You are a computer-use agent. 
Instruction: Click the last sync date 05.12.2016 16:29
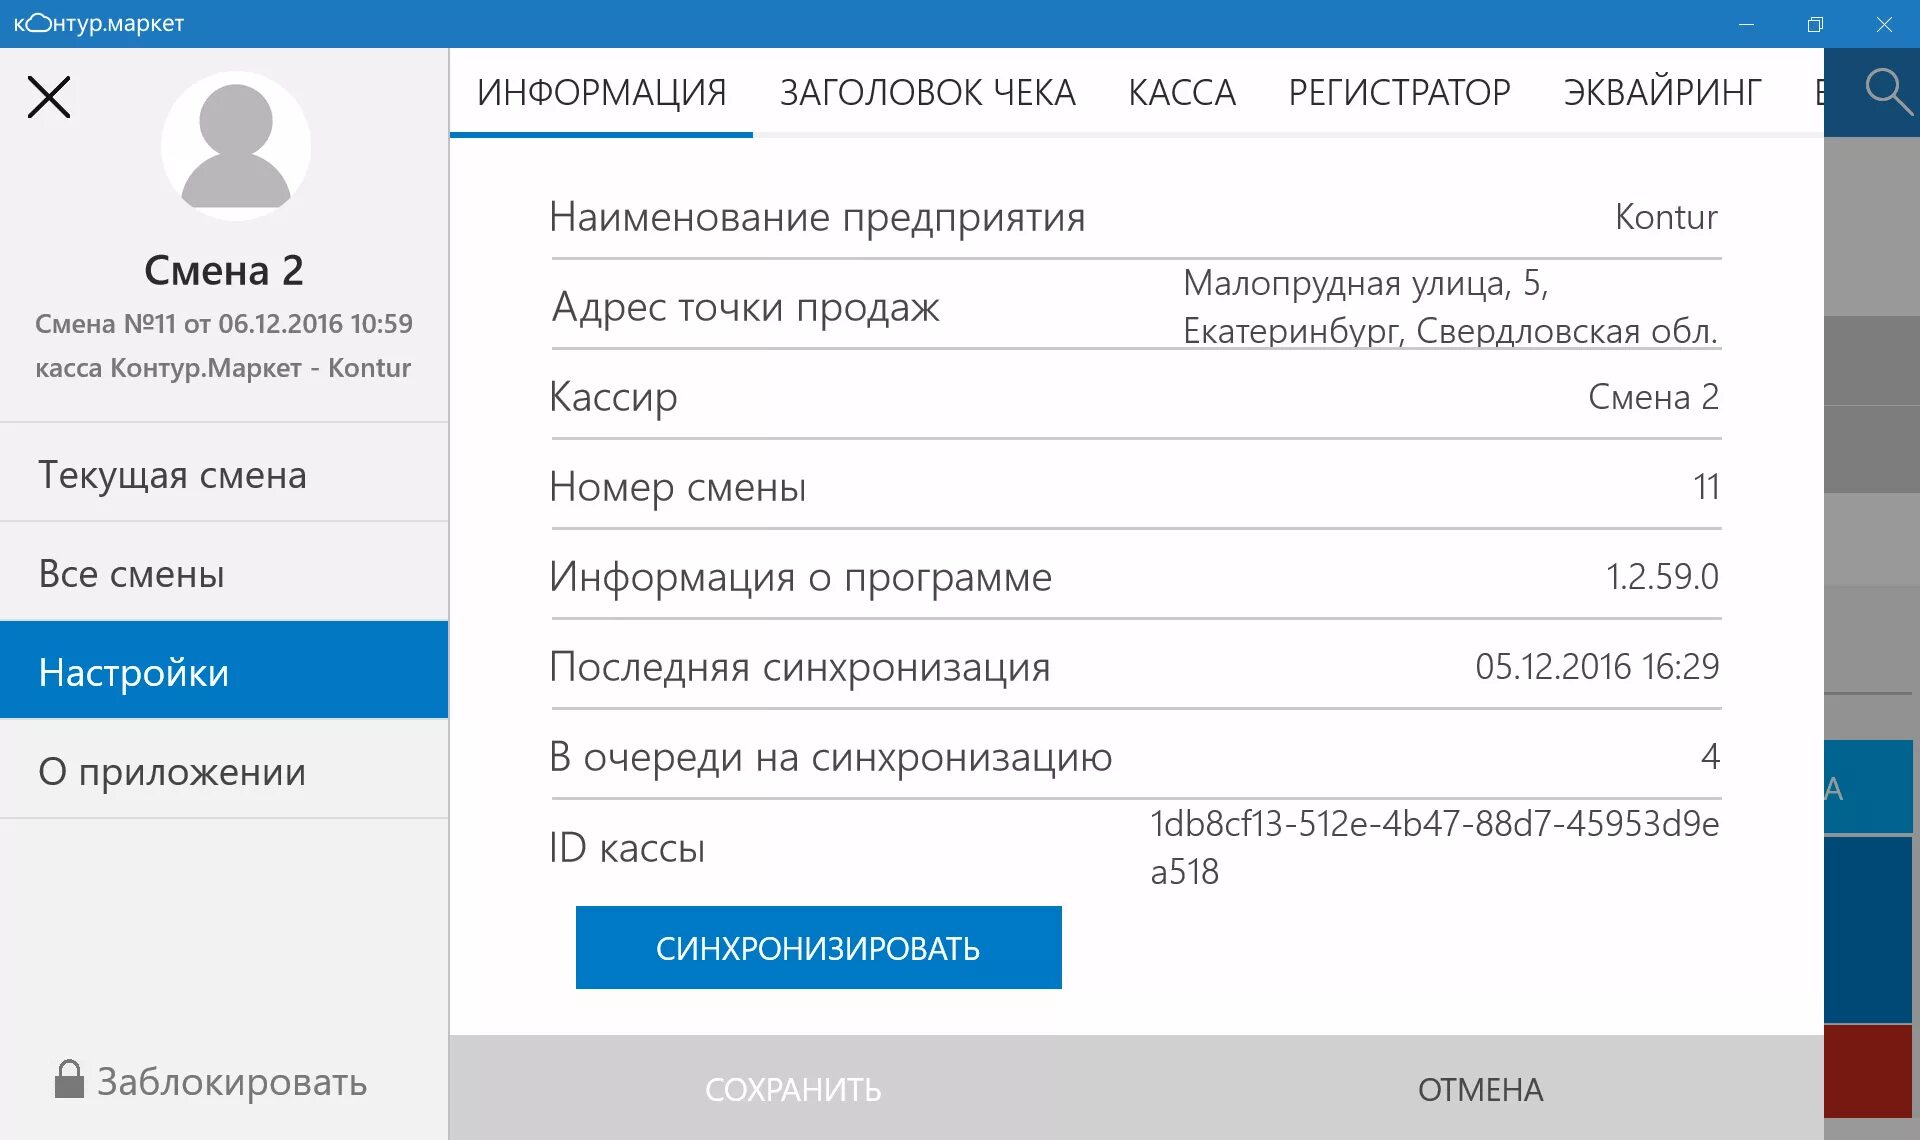(x=1597, y=666)
